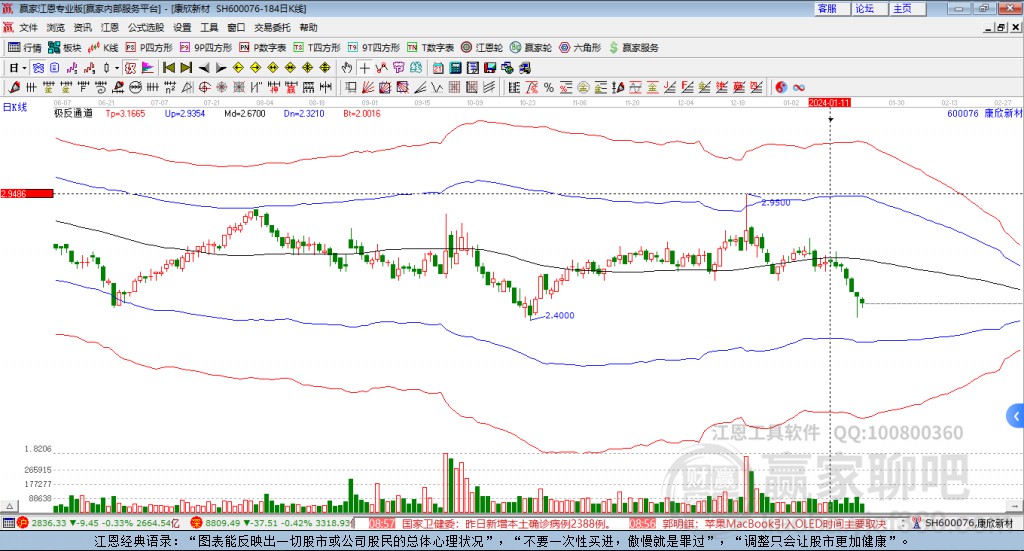Jump to last bar with skip-end icon
The width and height of the screenshot is (1024, 551).
click(186, 68)
